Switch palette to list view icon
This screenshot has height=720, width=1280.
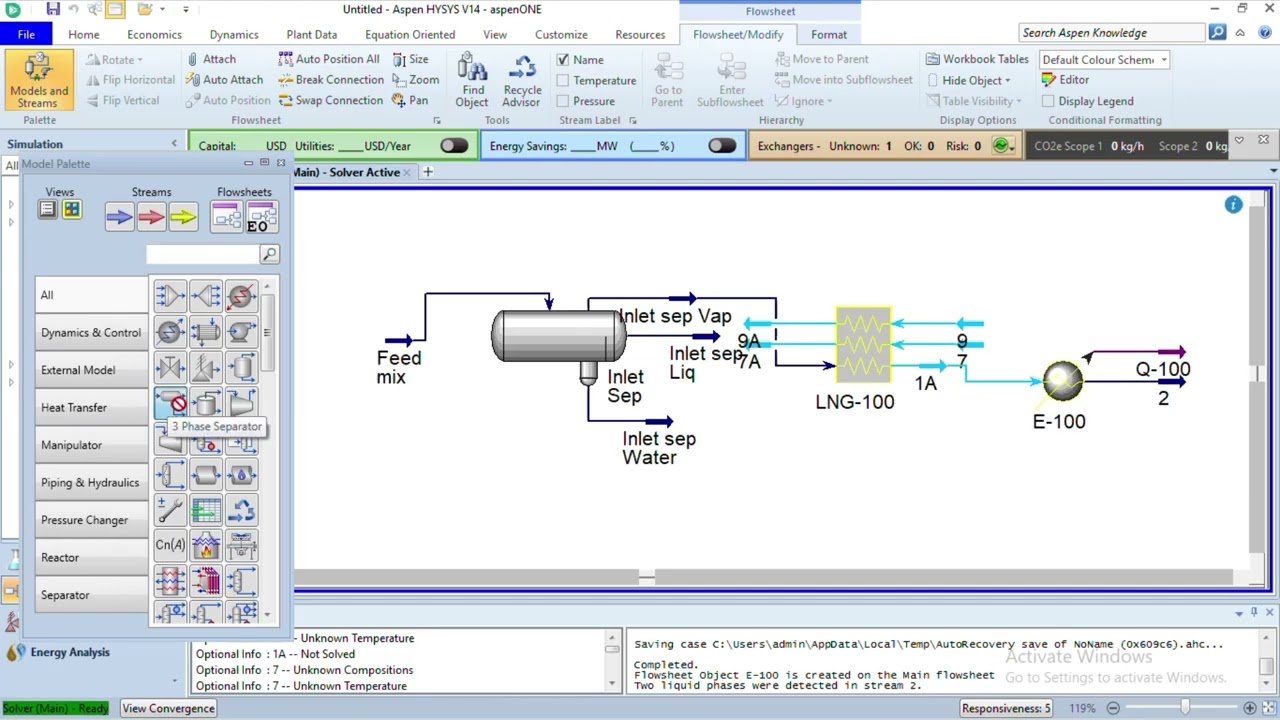tap(47, 209)
